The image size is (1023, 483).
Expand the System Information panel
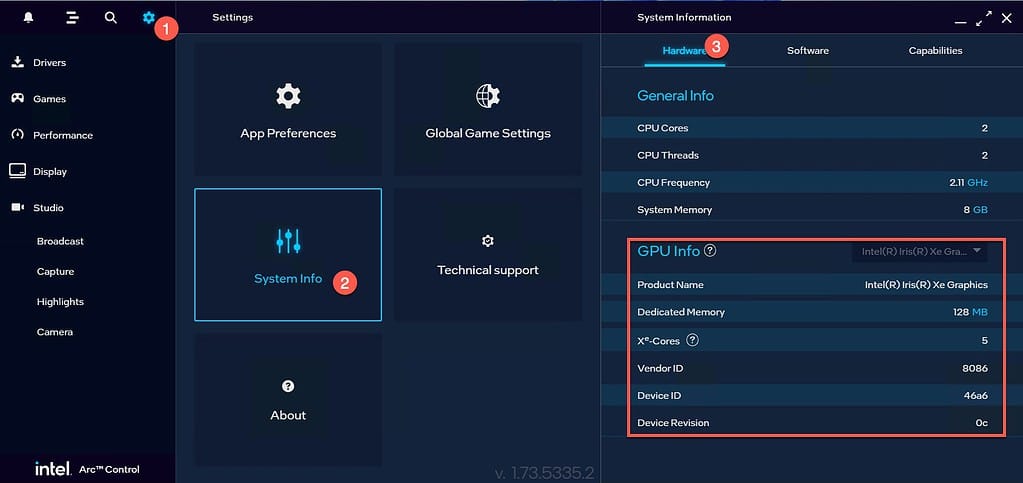[x=983, y=18]
